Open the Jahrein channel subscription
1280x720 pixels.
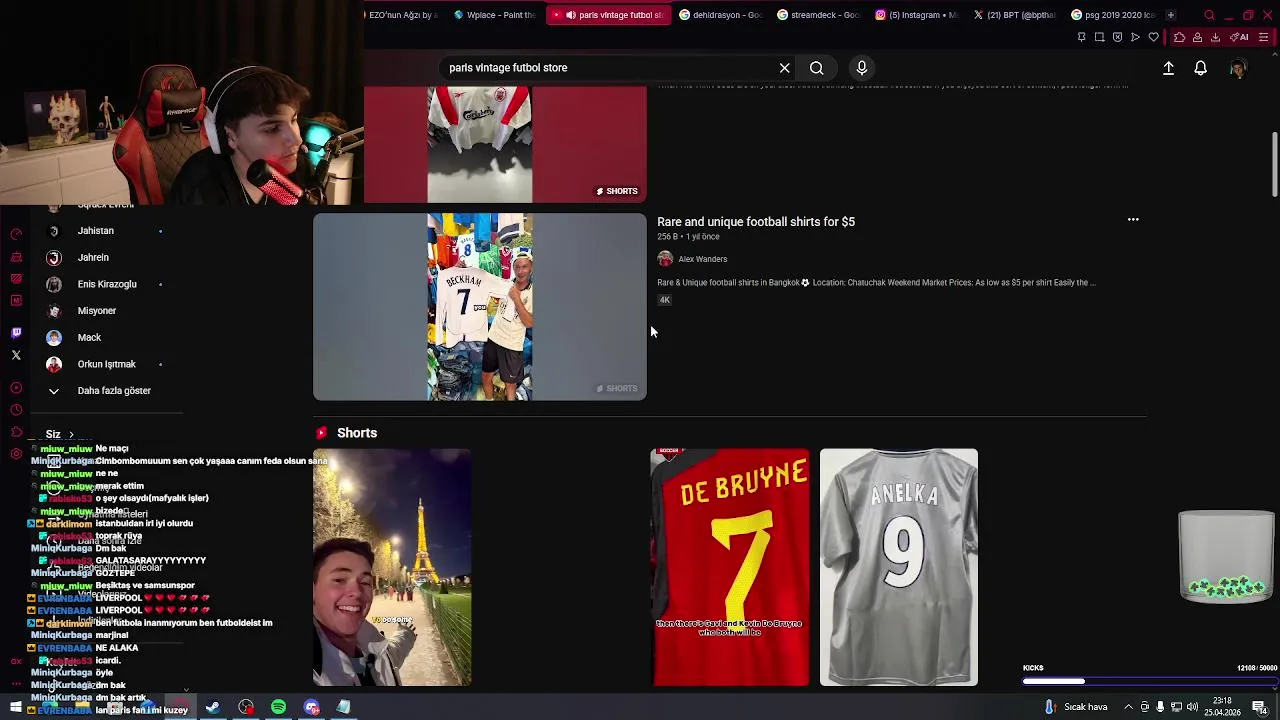coord(93,258)
